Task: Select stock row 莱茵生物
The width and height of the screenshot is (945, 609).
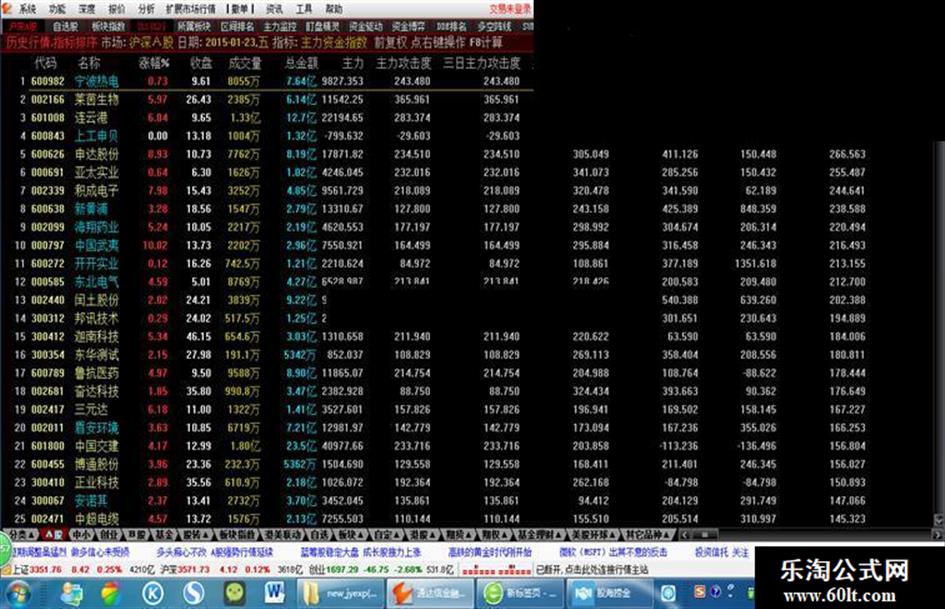Action: pos(267,99)
